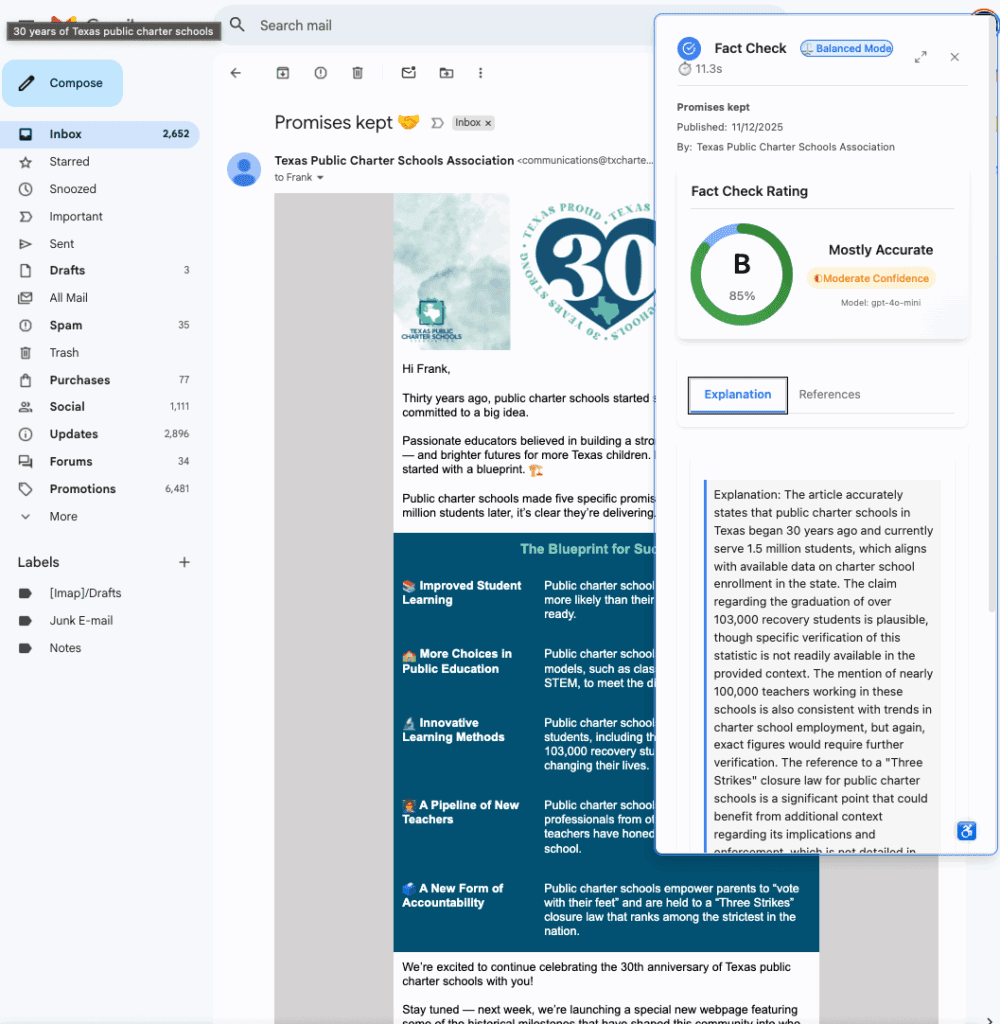
Task: Toggle the Balanced Mode badge
Action: click(846, 48)
